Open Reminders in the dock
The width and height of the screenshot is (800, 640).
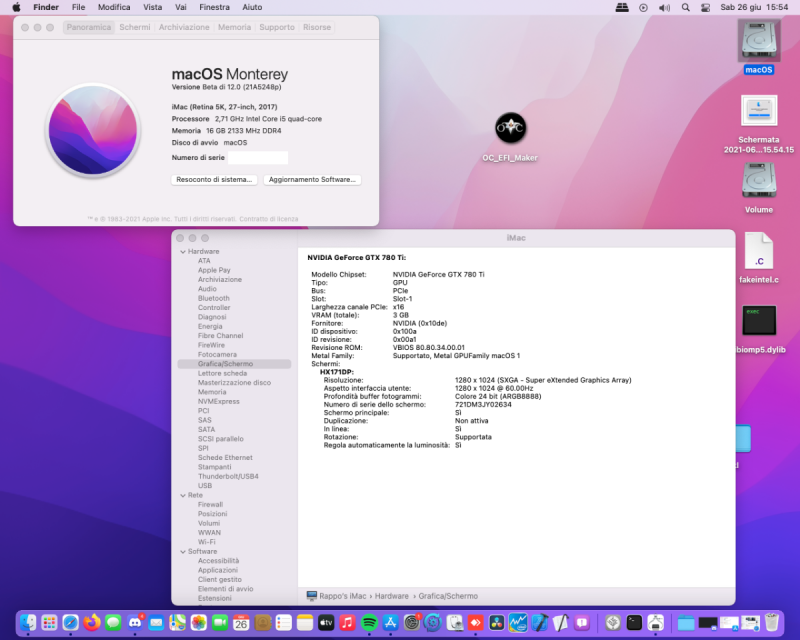[284, 623]
